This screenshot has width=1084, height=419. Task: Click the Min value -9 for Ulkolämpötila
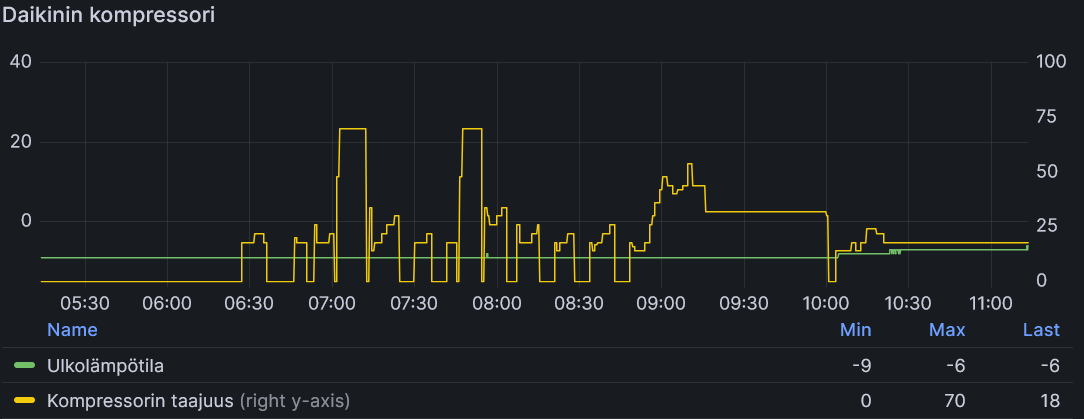(862, 366)
